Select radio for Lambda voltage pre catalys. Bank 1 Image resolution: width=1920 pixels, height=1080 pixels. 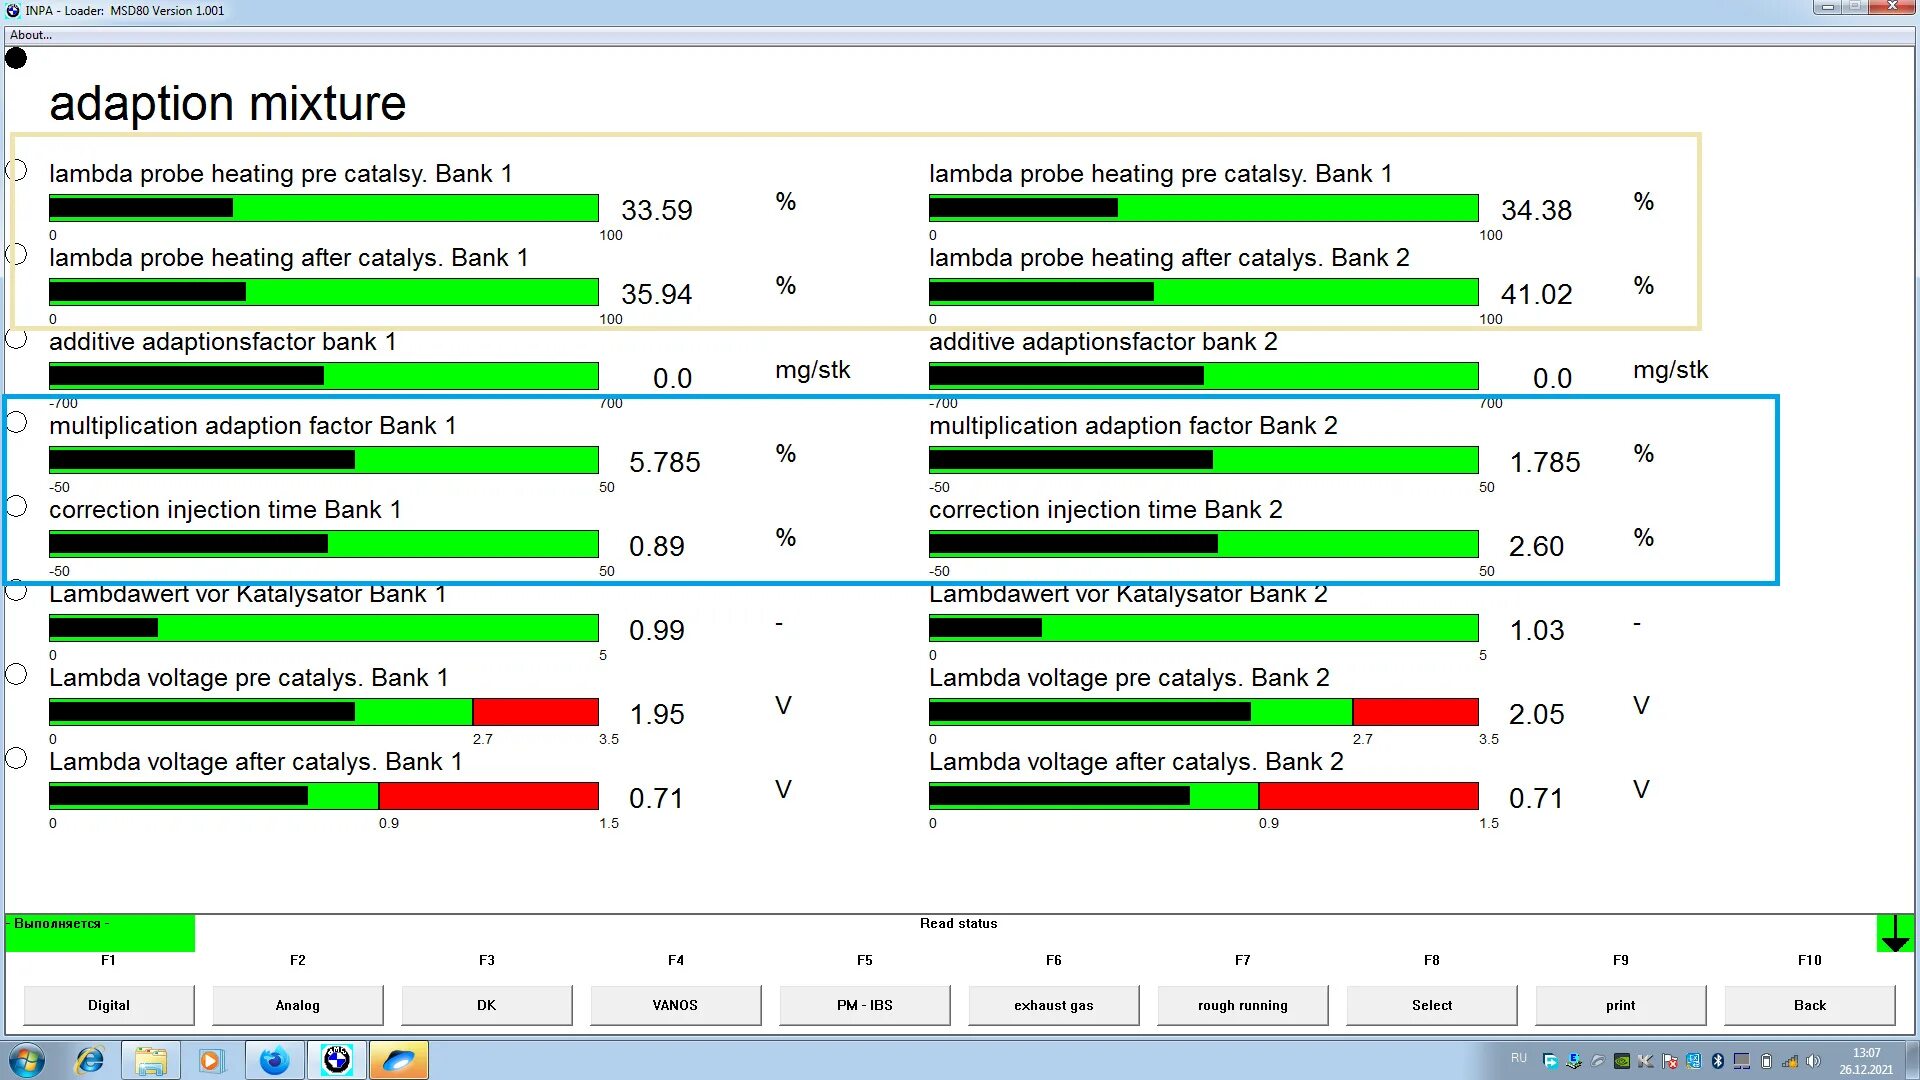[x=17, y=674]
